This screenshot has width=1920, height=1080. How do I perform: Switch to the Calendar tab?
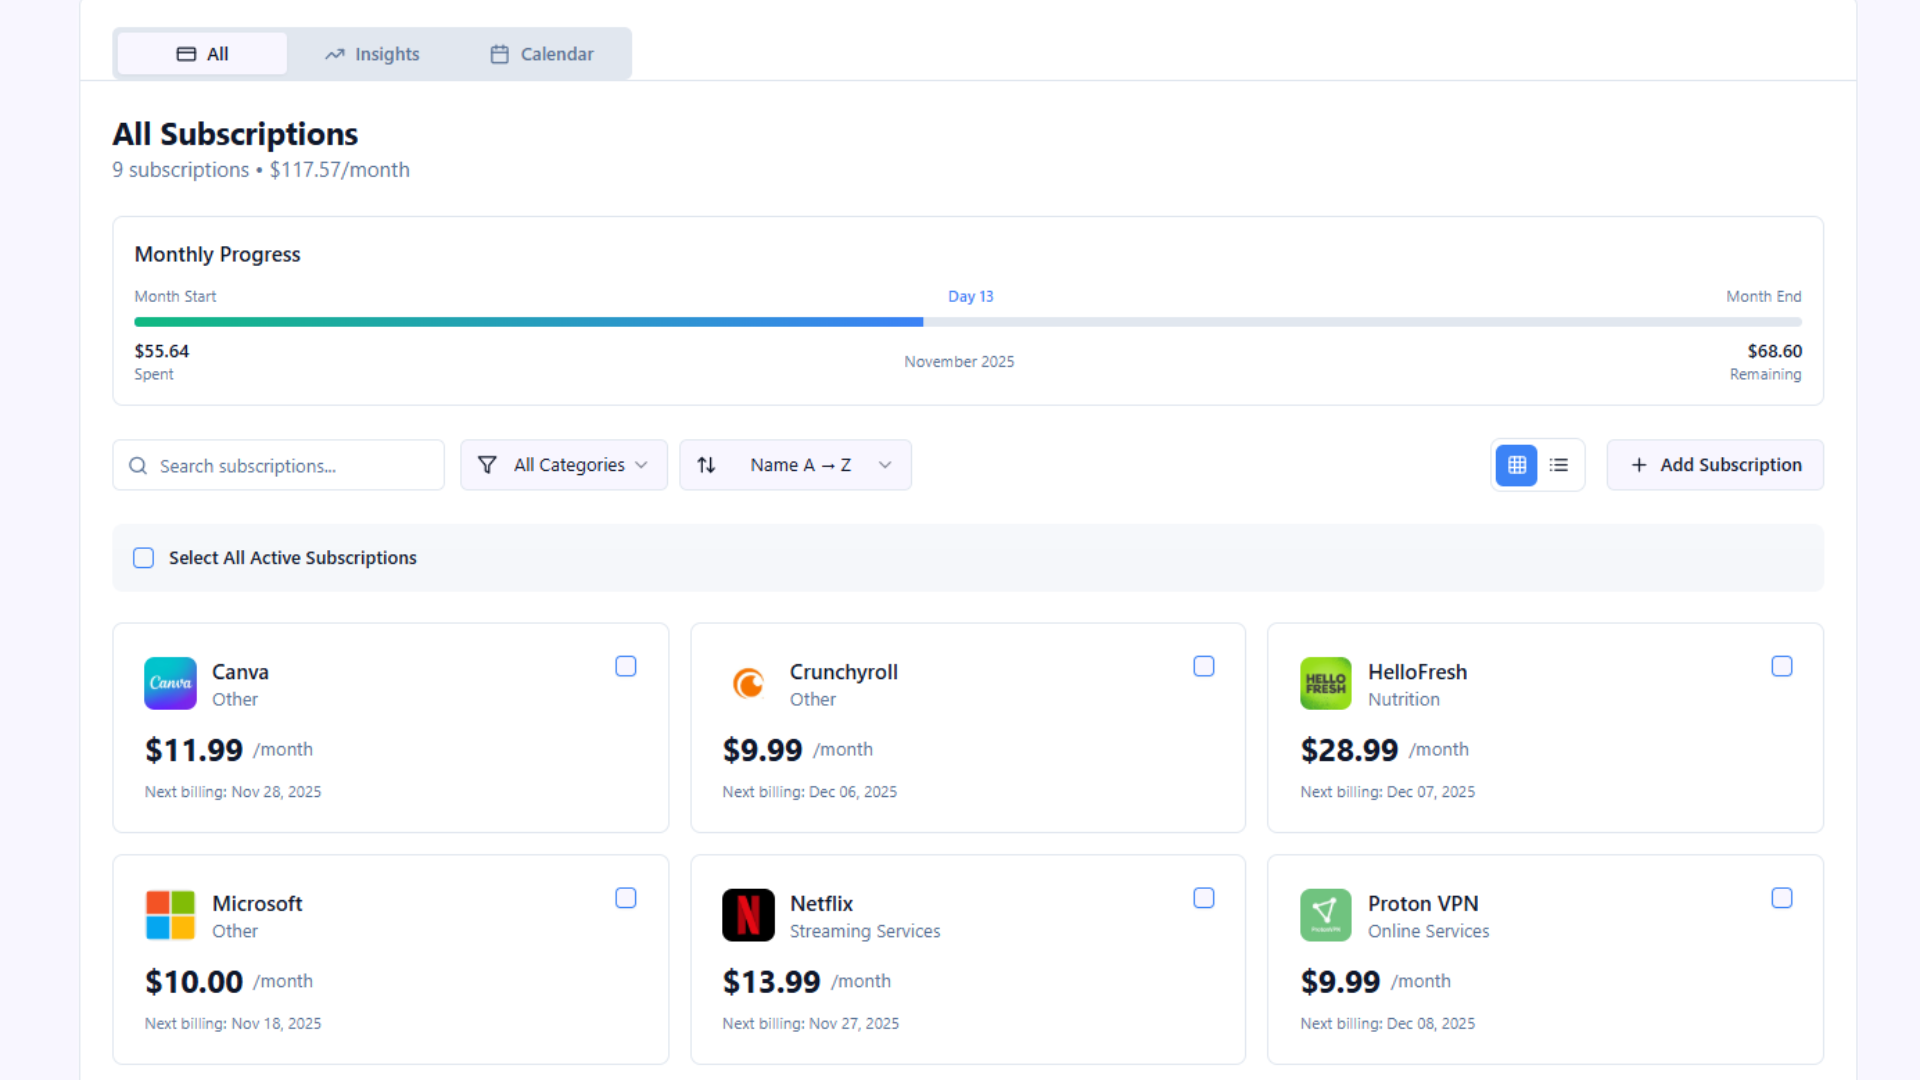point(542,54)
